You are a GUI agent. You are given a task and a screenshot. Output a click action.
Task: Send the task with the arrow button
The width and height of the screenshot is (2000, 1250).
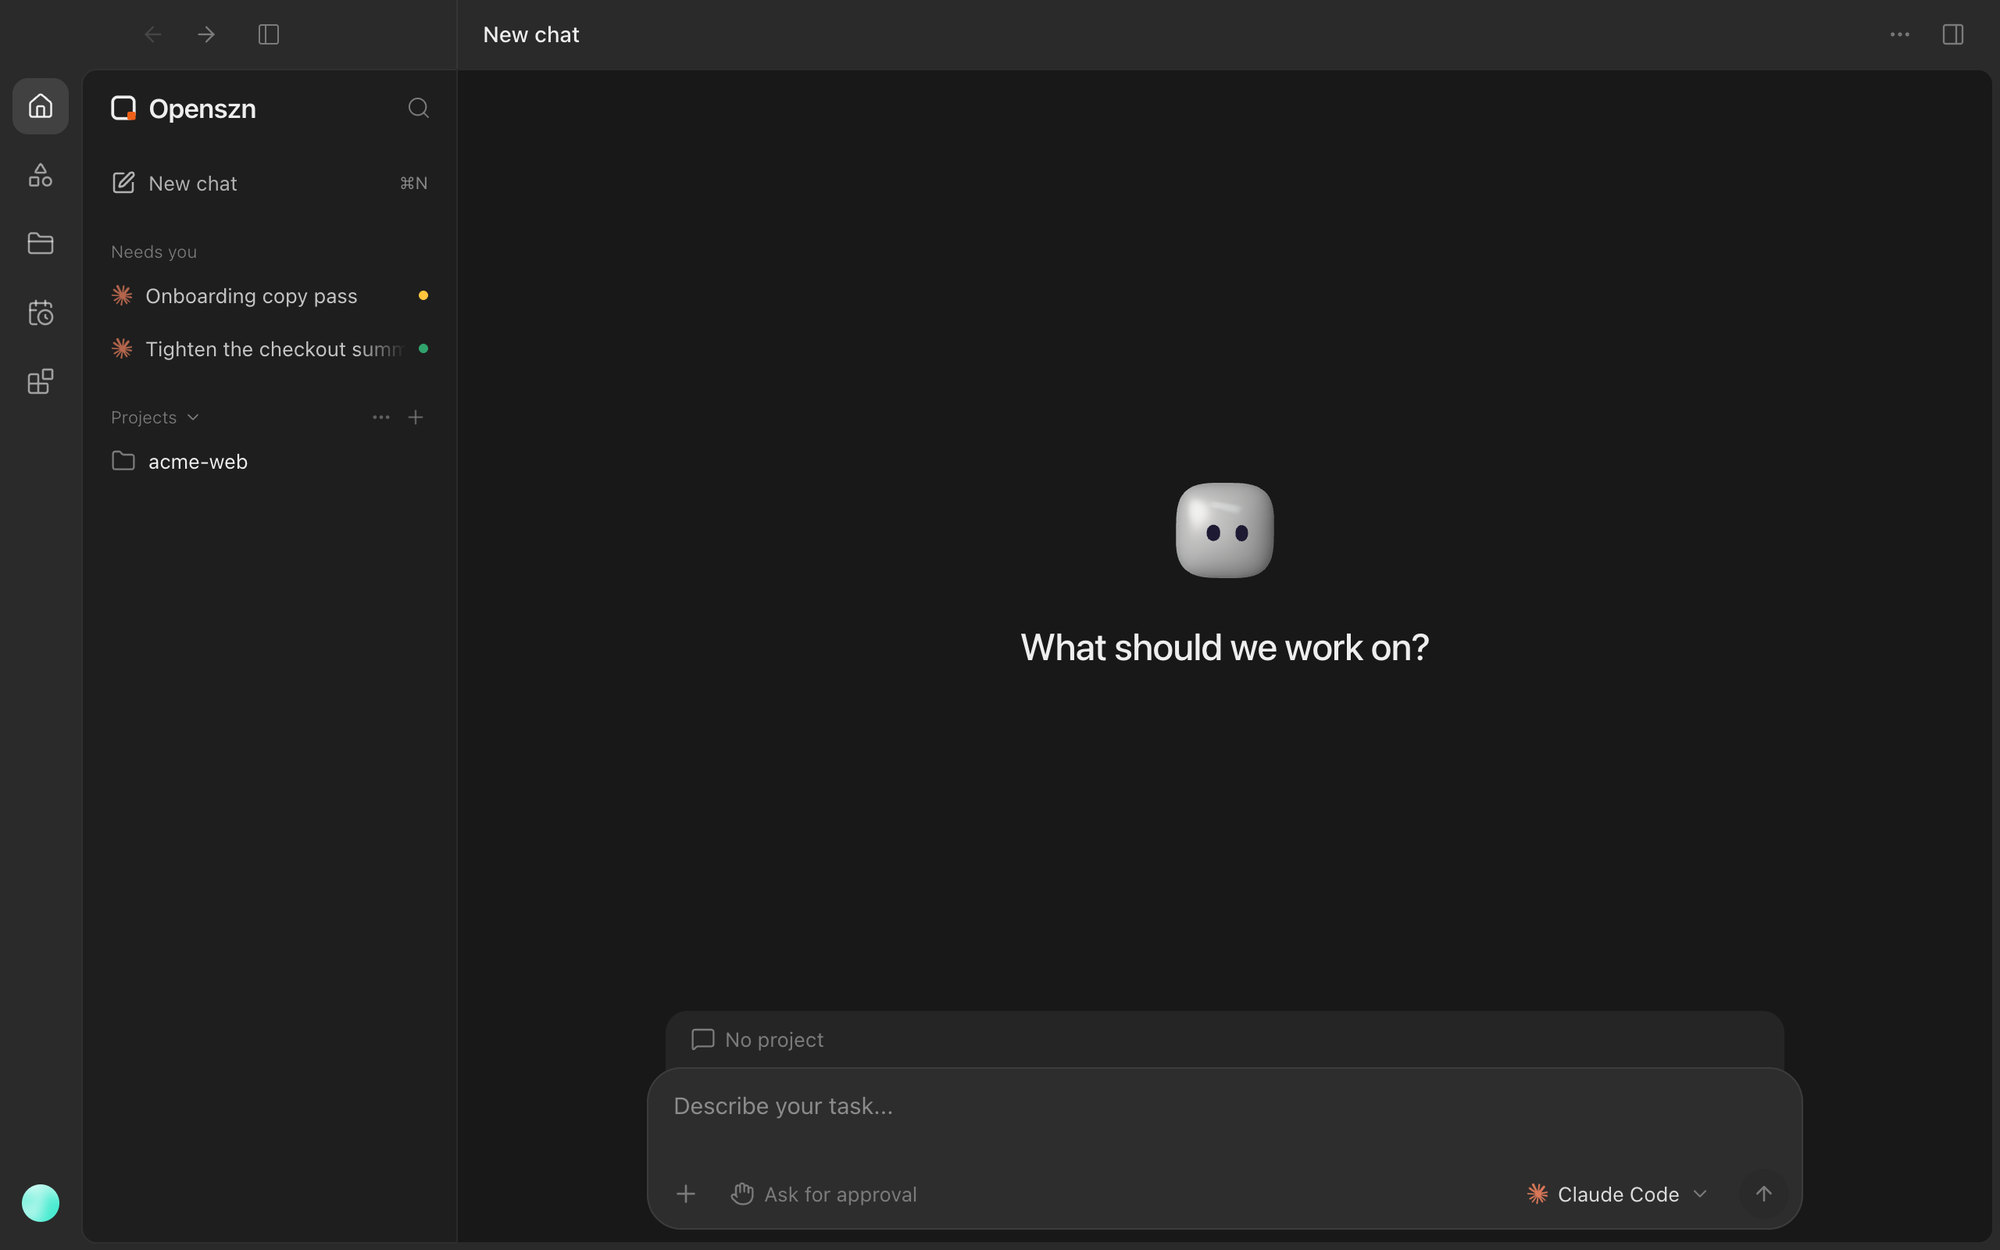[1764, 1194]
